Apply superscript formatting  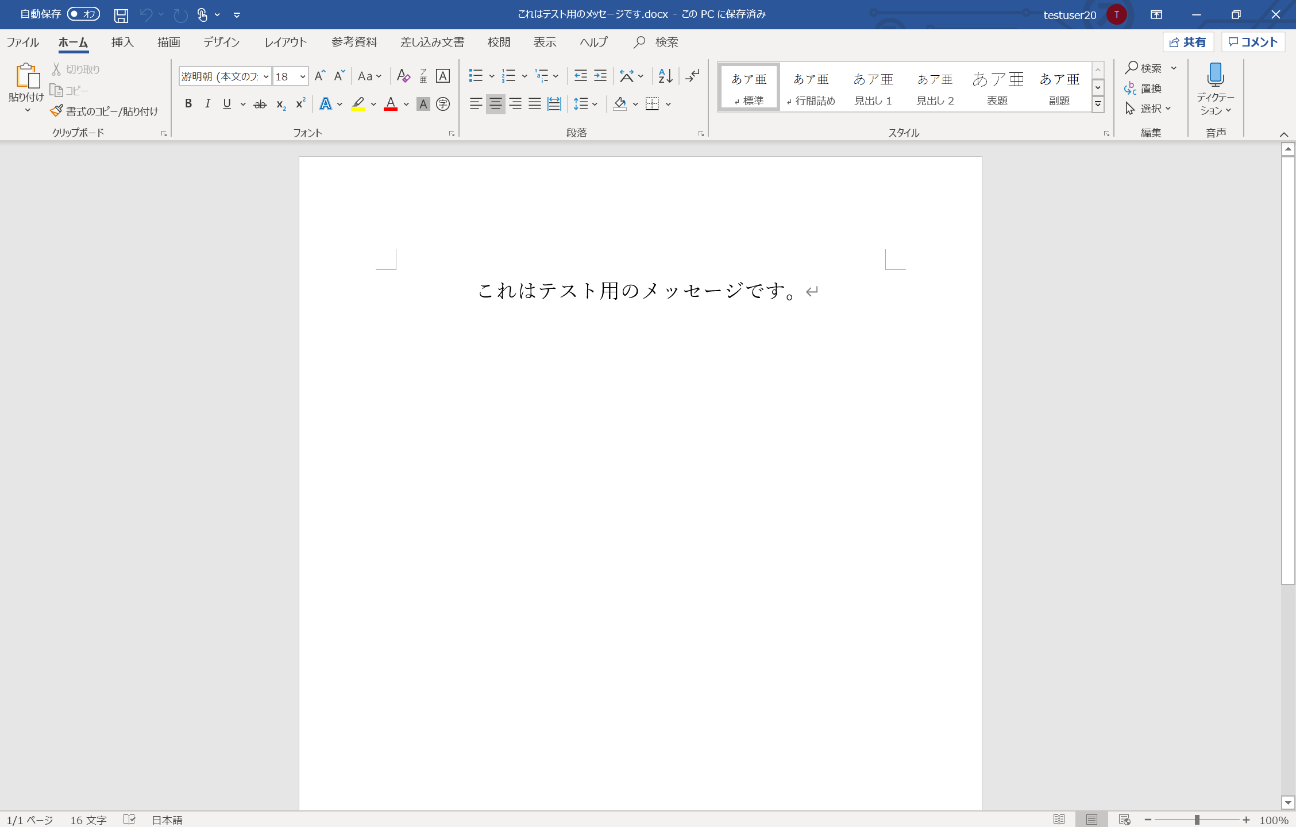coord(300,104)
